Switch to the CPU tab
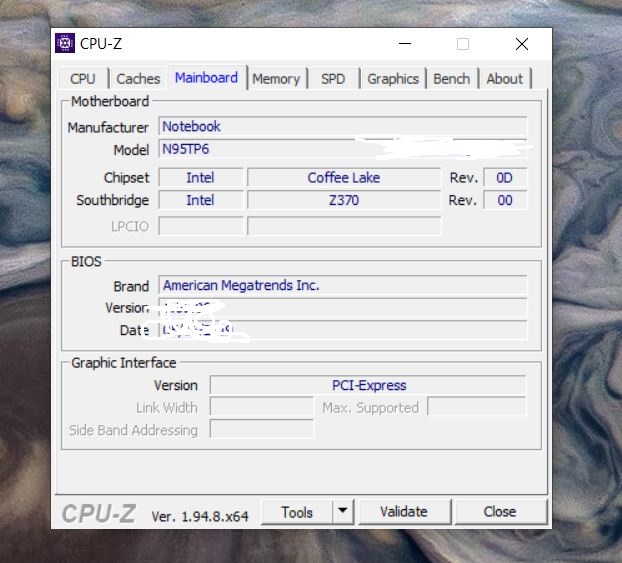 coord(83,79)
